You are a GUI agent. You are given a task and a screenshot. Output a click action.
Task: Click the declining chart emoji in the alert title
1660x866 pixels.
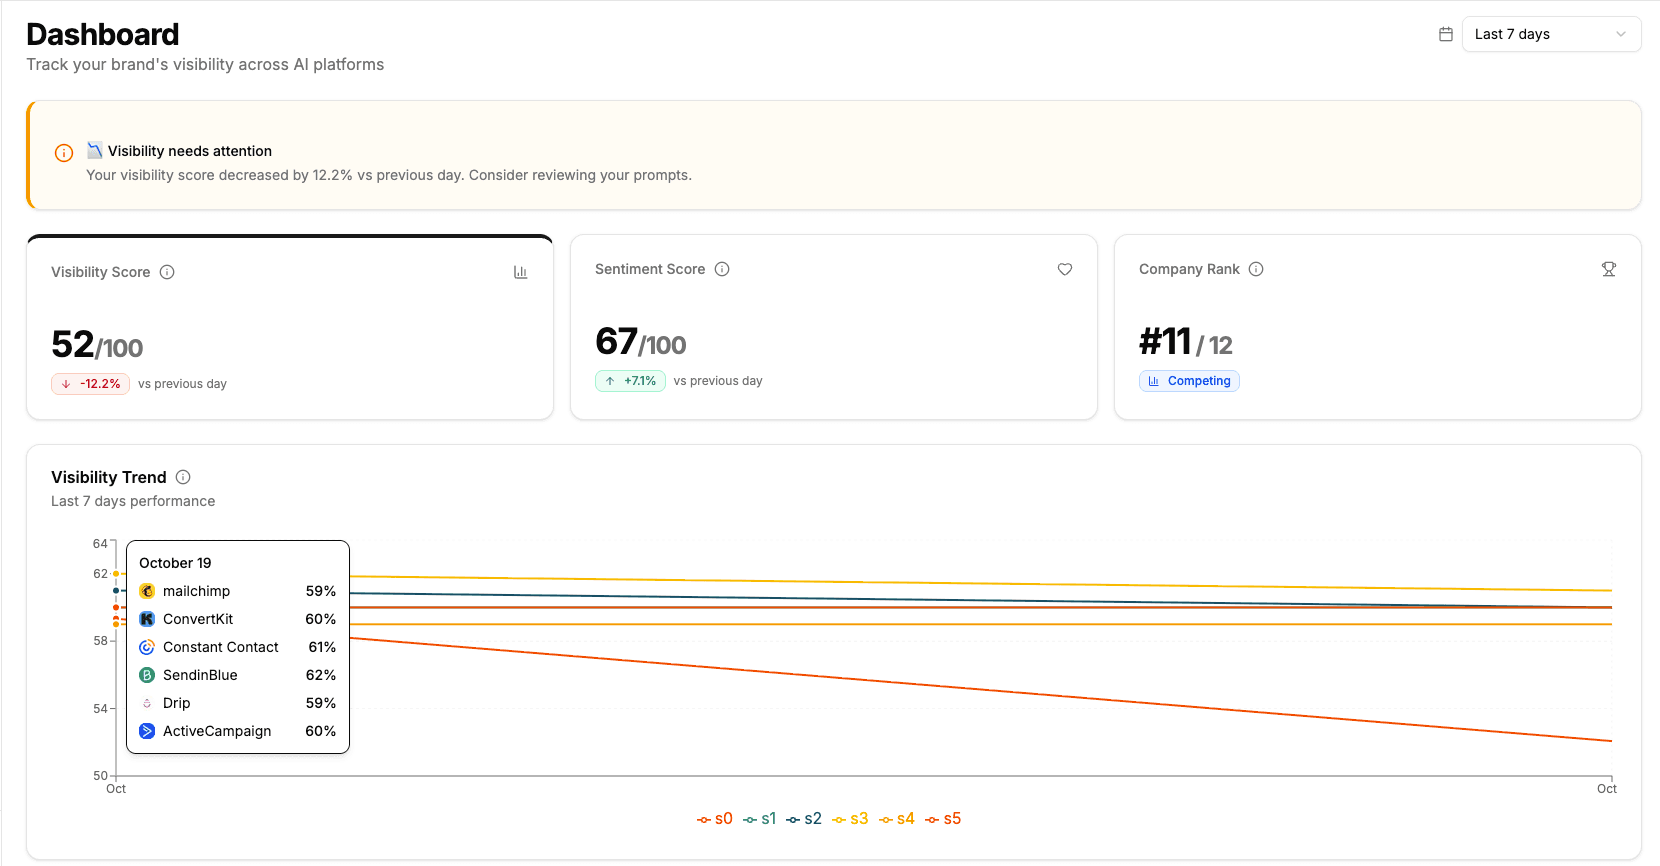coord(95,150)
